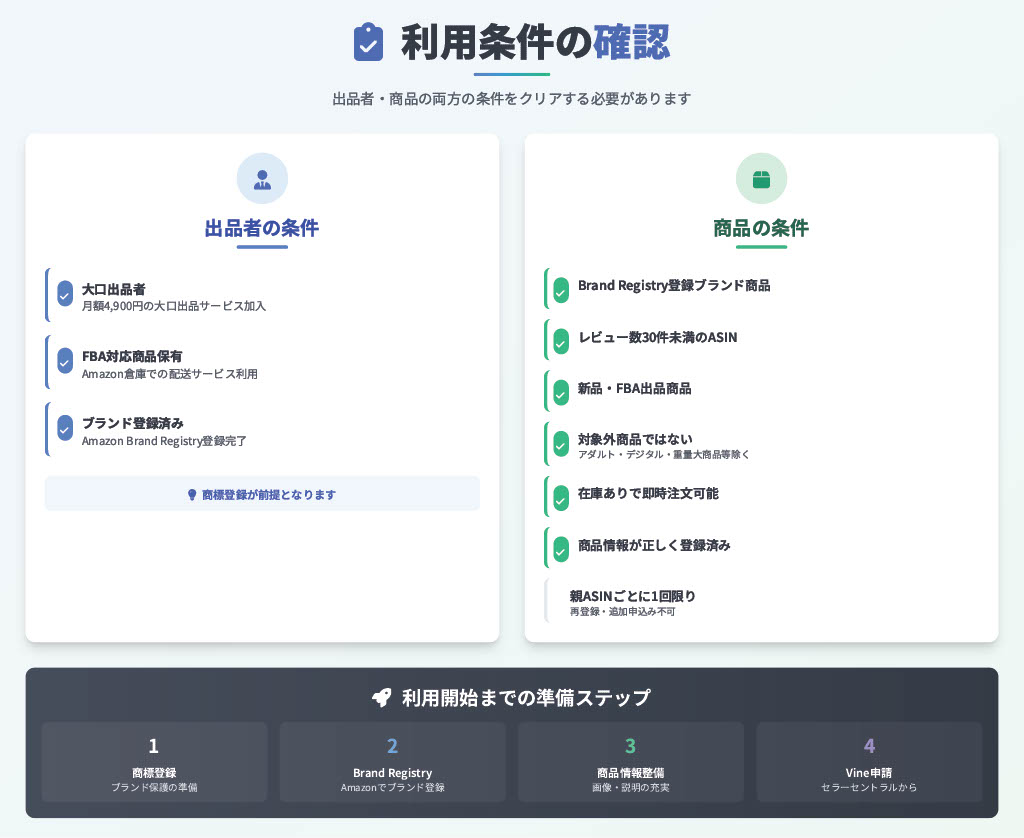Viewport: 1024px width, 838px height.
Task: Select step 1 card 商標登録
Action: (154, 762)
